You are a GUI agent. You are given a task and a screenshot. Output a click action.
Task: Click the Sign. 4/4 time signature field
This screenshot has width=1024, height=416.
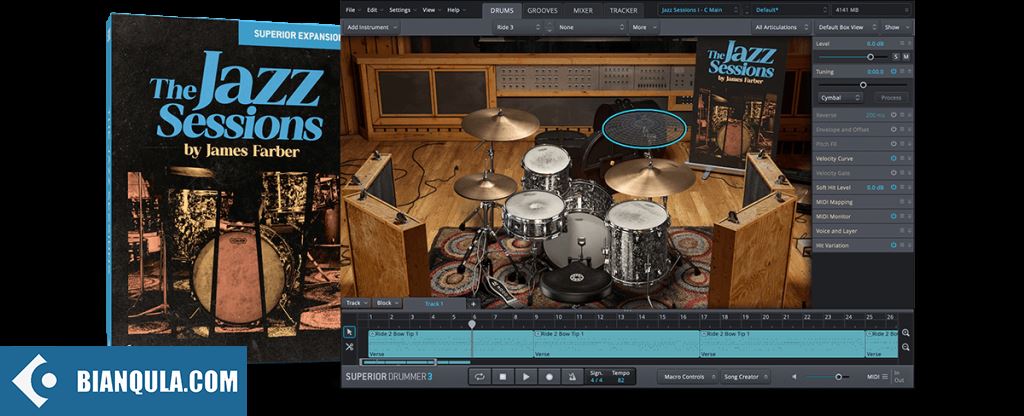(597, 376)
